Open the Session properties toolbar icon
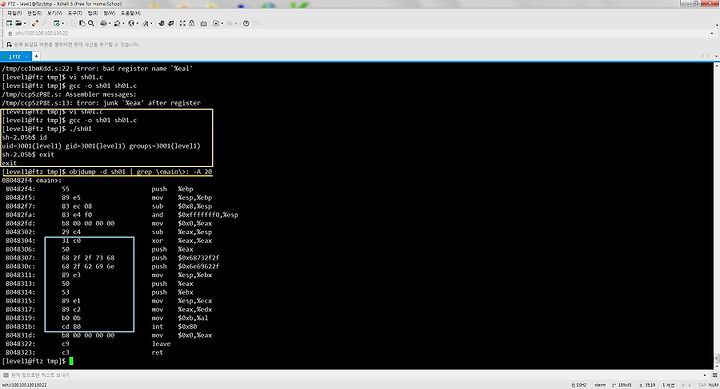 click(x=56, y=23)
